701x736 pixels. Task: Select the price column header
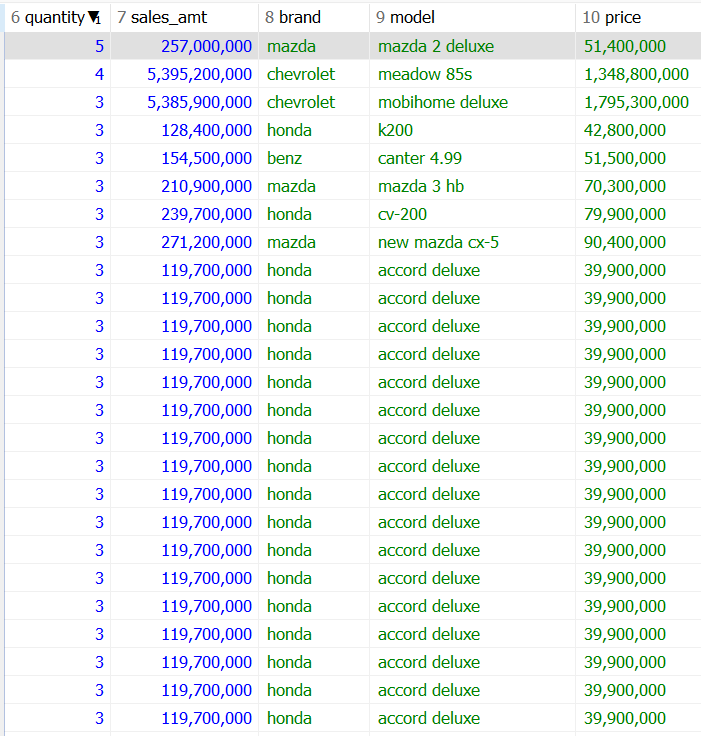[x=638, y=18]
